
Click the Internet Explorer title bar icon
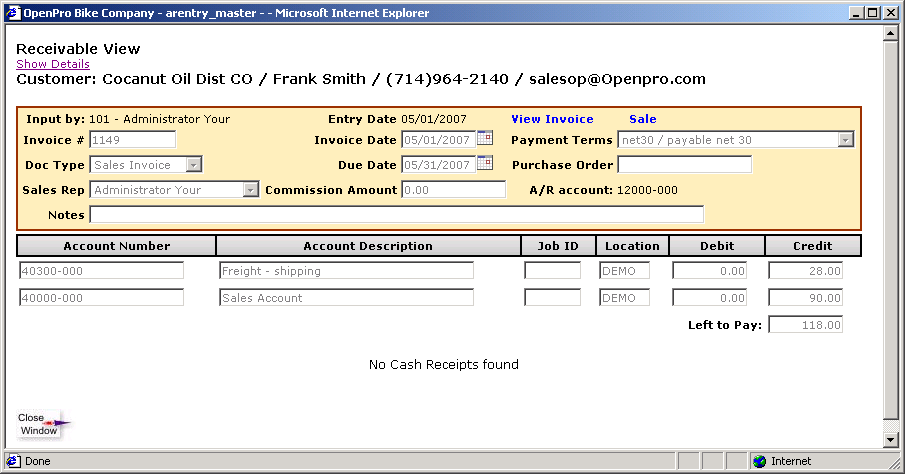(13, 13)
